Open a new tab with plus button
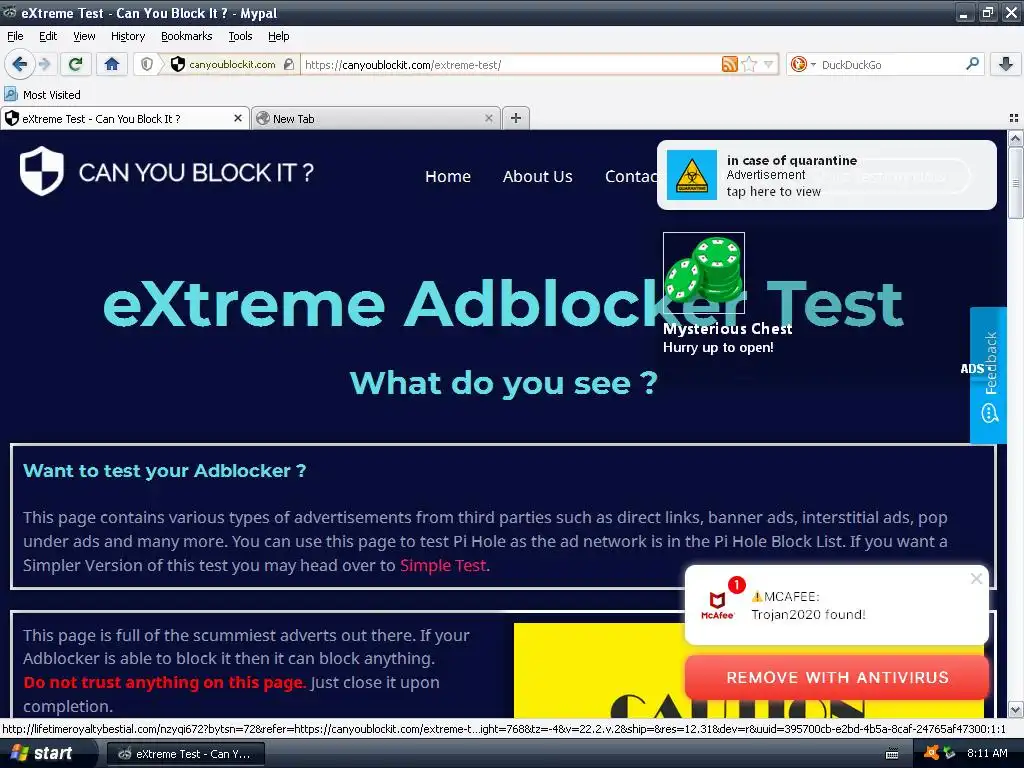The width and height of the screenshot is (1024, 768). click(516, 118)
